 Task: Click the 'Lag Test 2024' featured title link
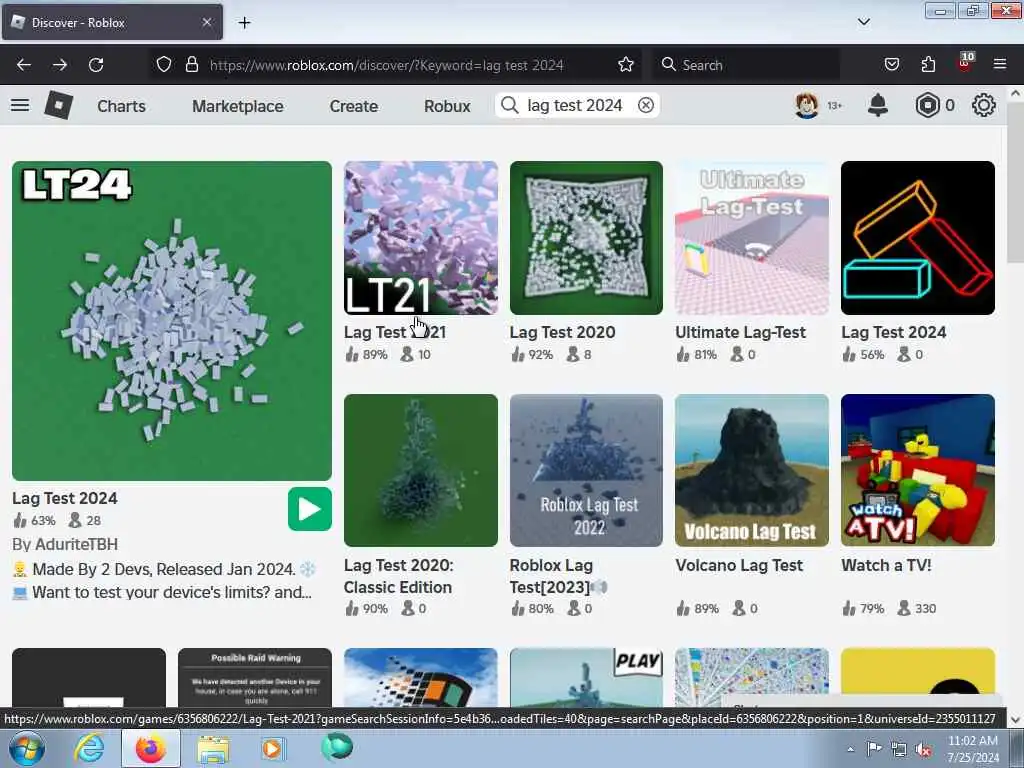coord(65,498)
